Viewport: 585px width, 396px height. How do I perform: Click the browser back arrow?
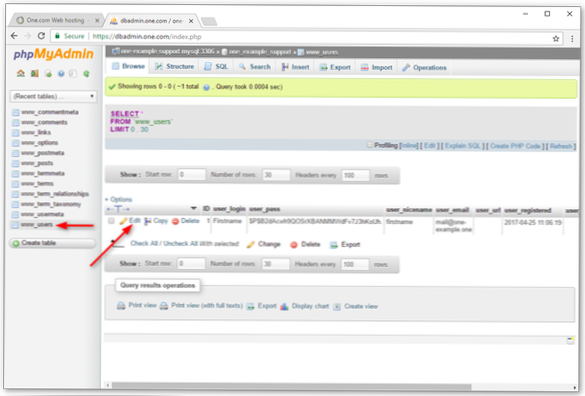[14, 36]
